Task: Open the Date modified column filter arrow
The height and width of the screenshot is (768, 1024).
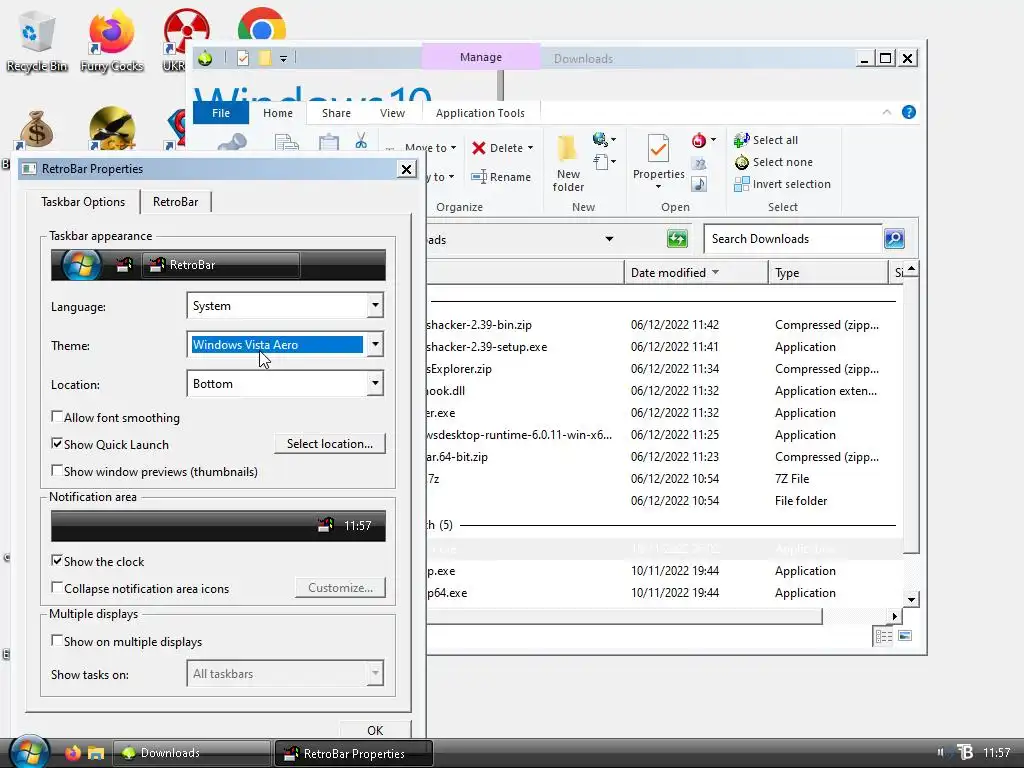Action: pos(715,272)
